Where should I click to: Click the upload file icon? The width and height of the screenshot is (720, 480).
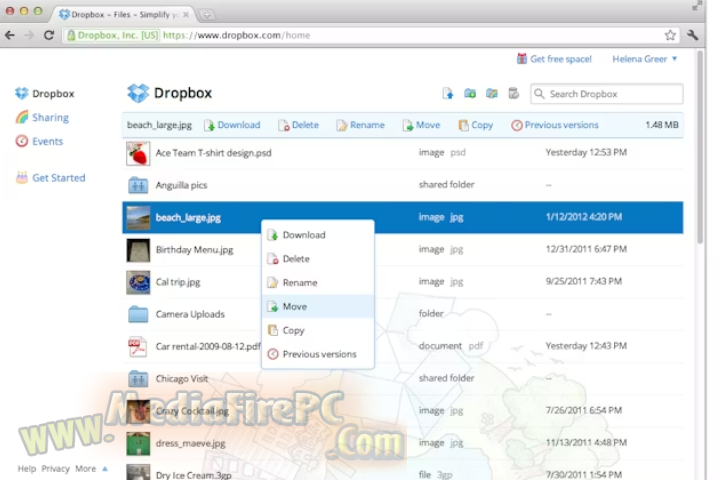448,93
